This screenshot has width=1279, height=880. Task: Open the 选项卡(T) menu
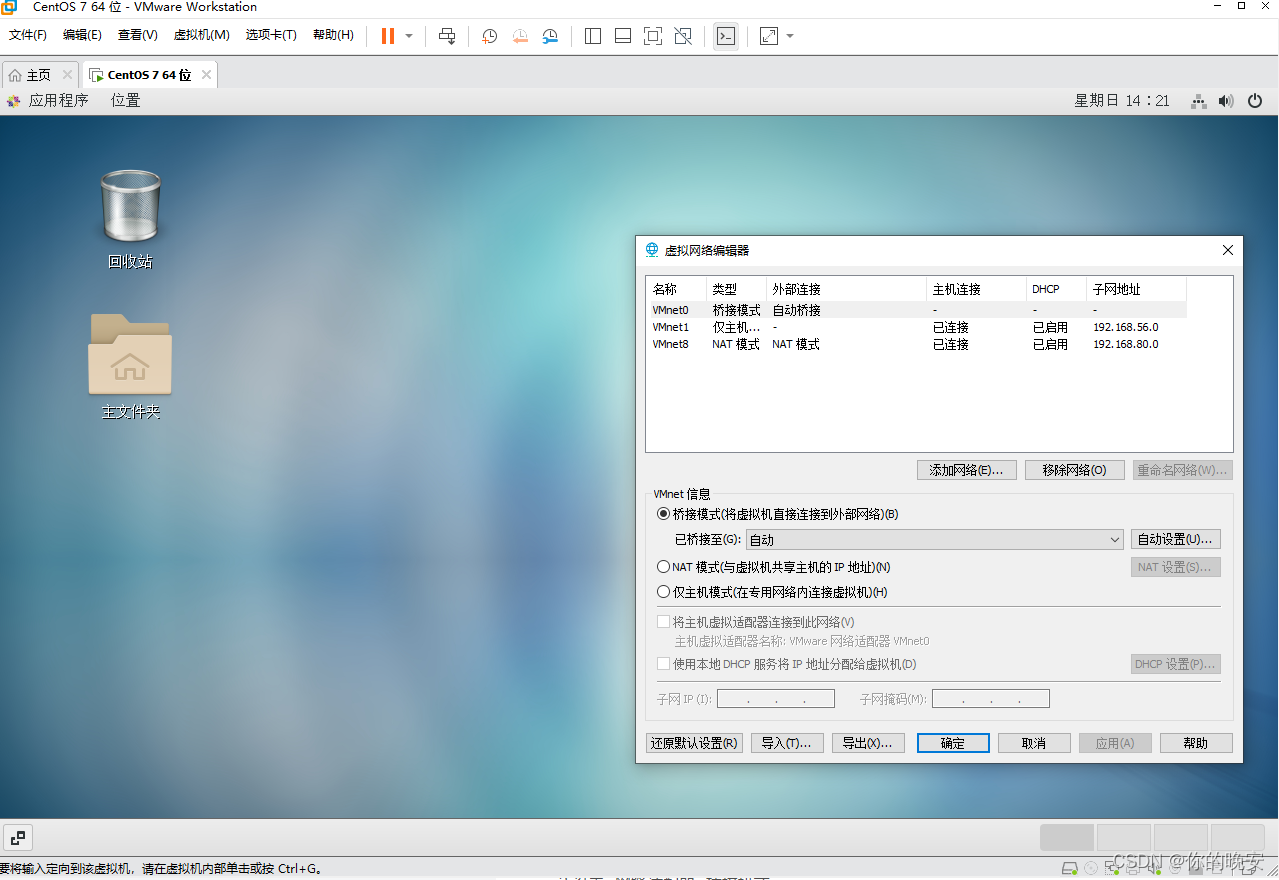point(271,35)
